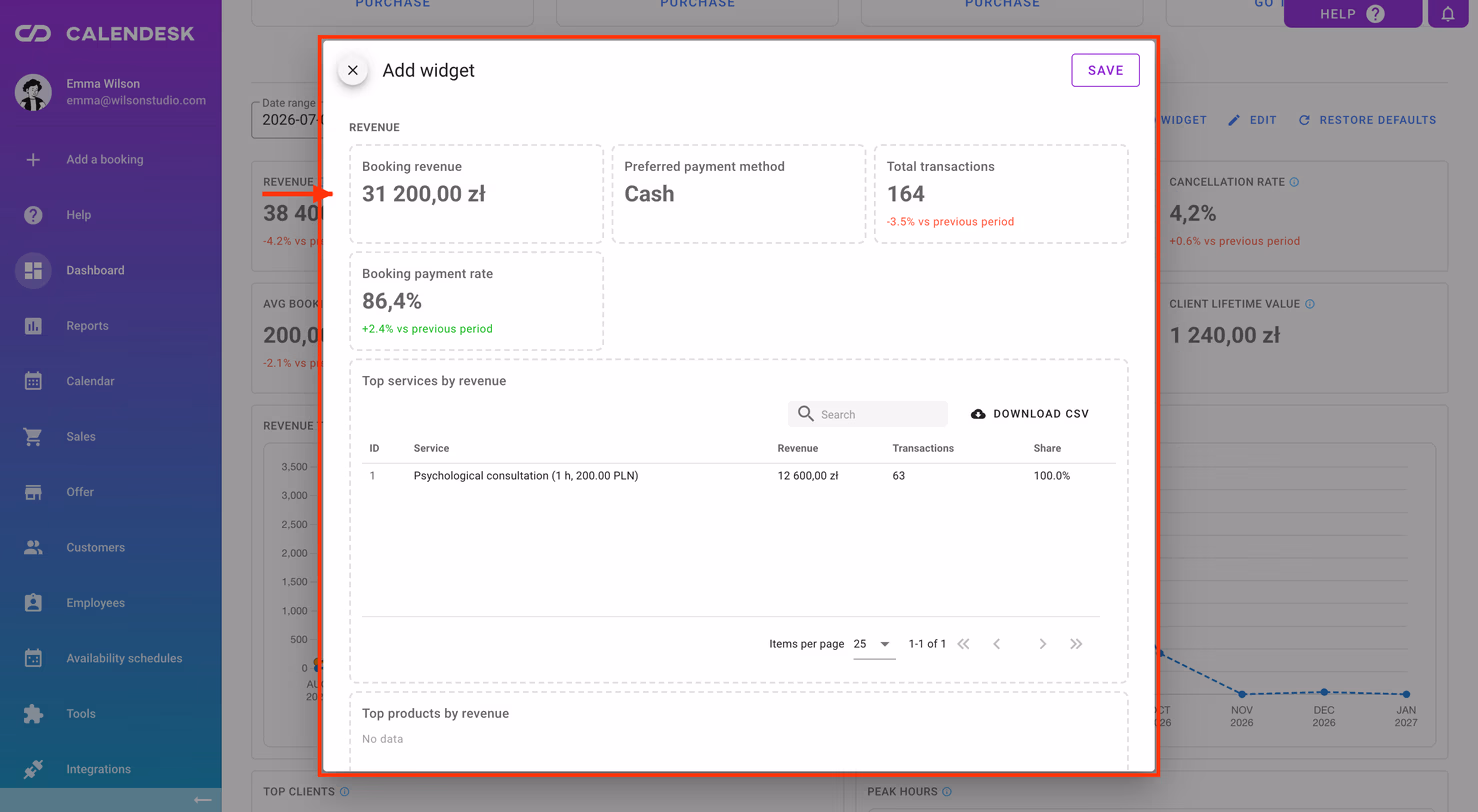Image resolution: width=1478 pixels, height=812 pixels.
Task: Go to last page of services table
Action: [x=1076, y=644]
